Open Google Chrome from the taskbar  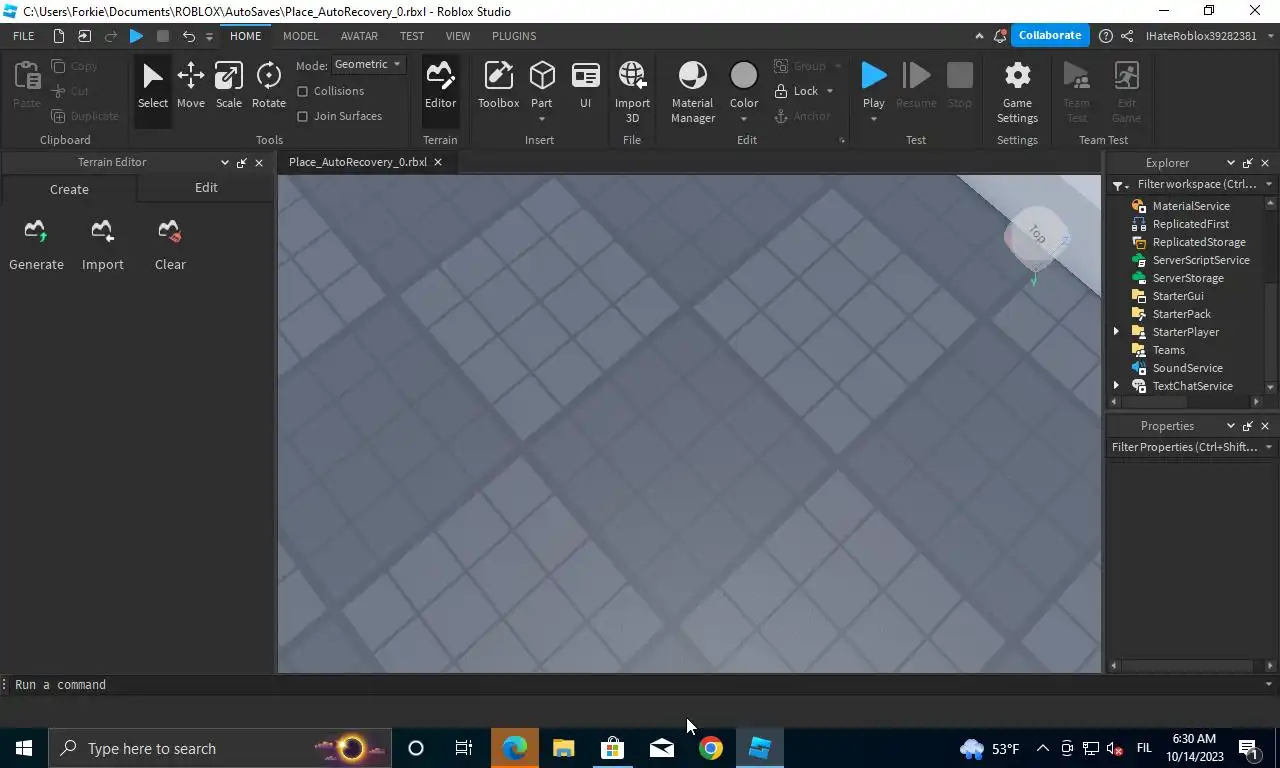pyautogui.click(x=711, y=748)
